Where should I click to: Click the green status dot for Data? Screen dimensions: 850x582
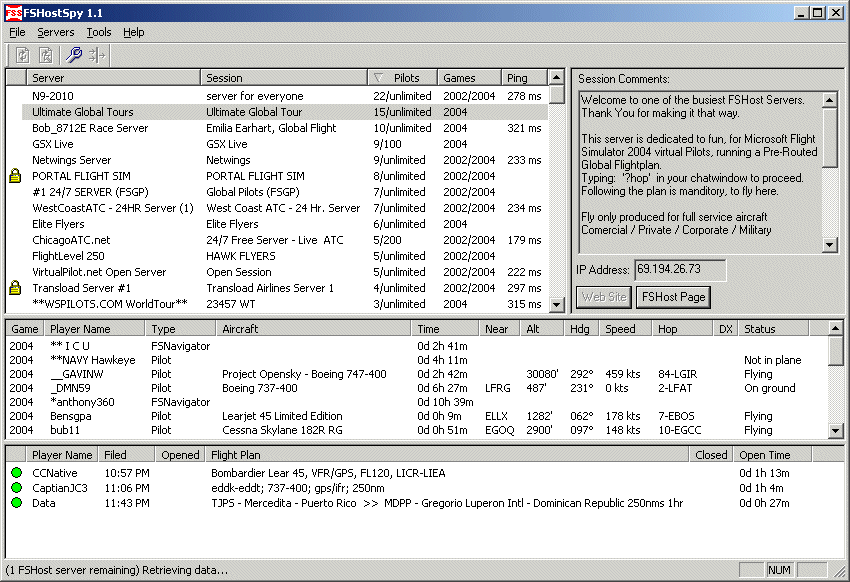(x=17, y=503)
